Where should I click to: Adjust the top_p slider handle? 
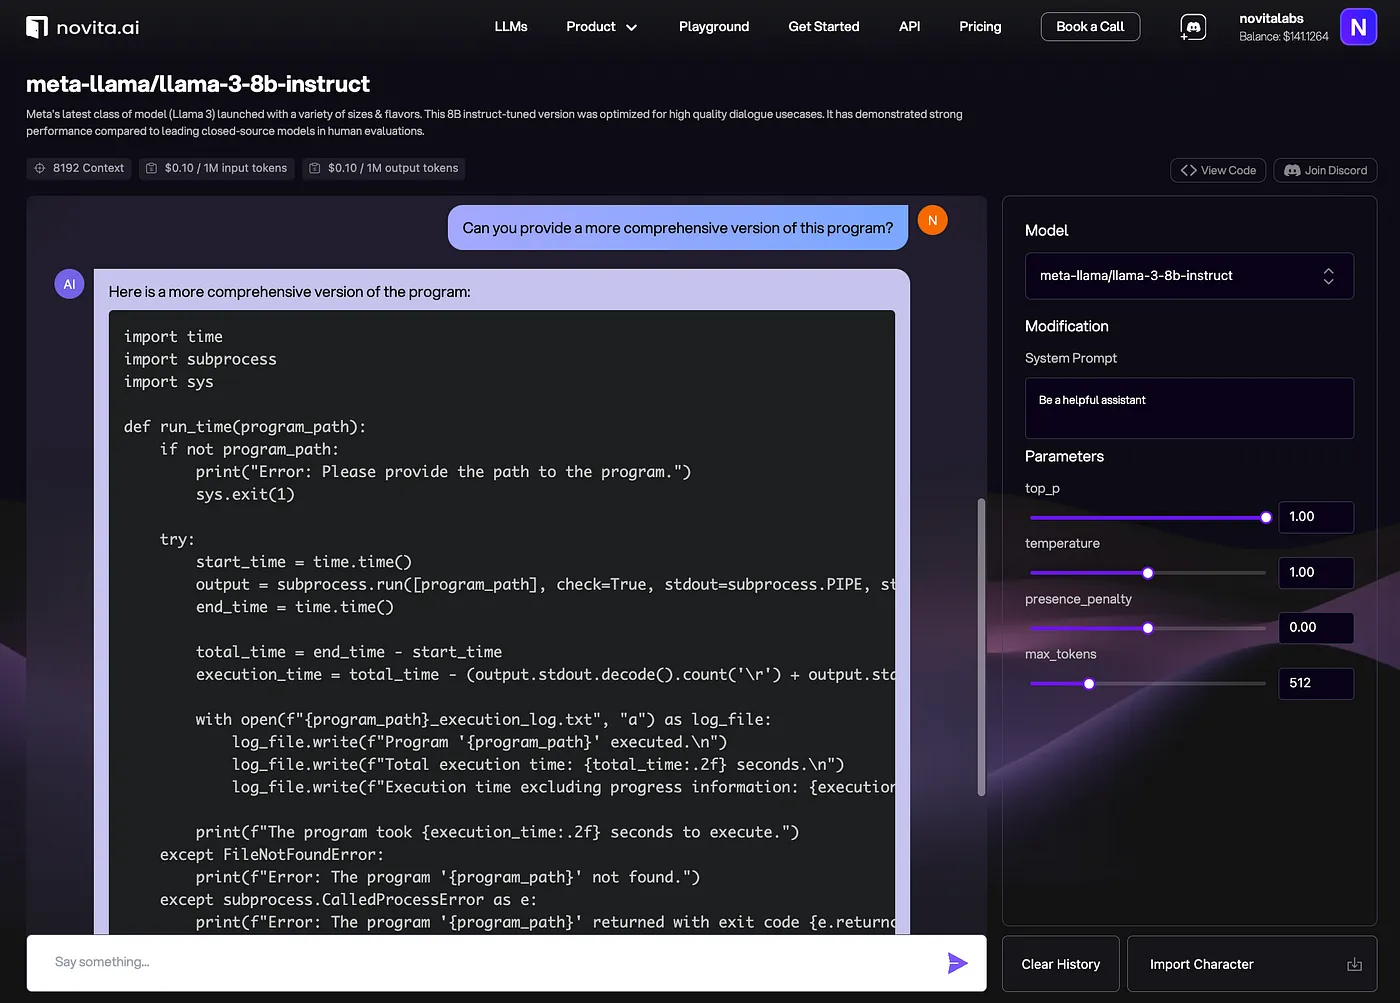[1266, 517]
